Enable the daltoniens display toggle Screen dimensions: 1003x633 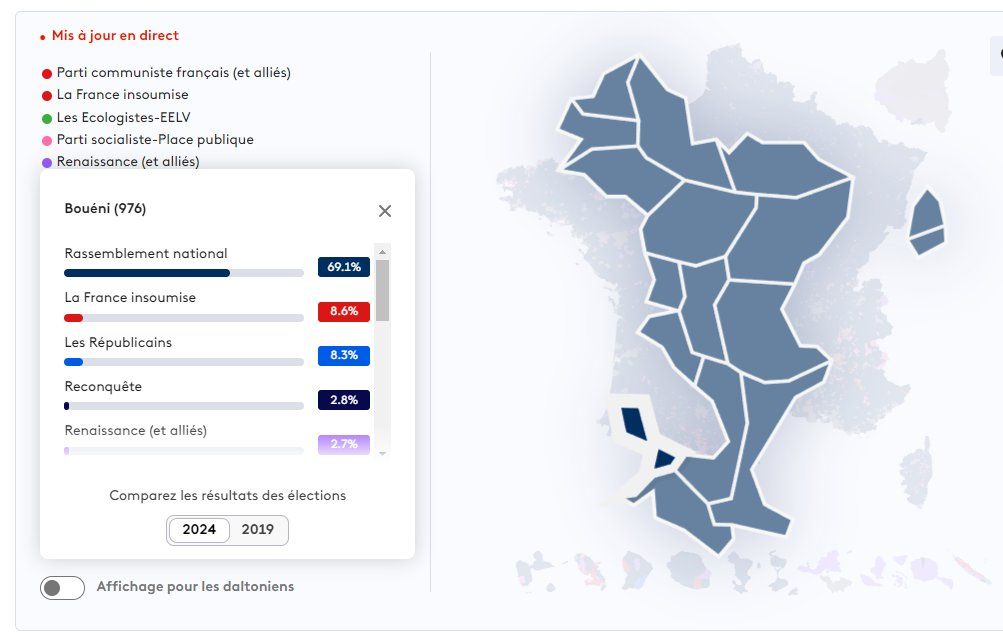62,588
